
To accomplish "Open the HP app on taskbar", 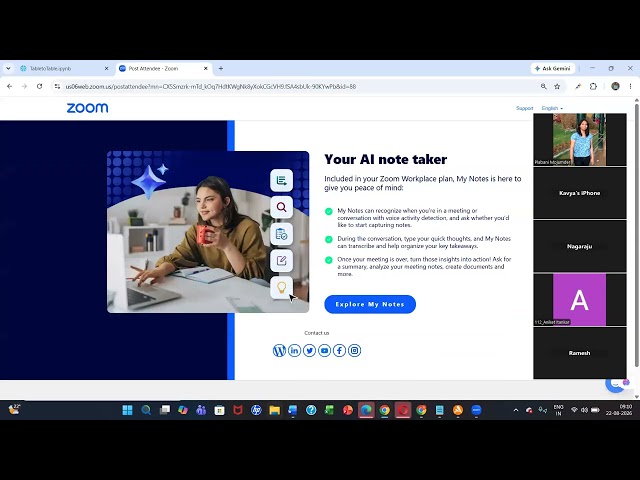I will coord(256,410).
